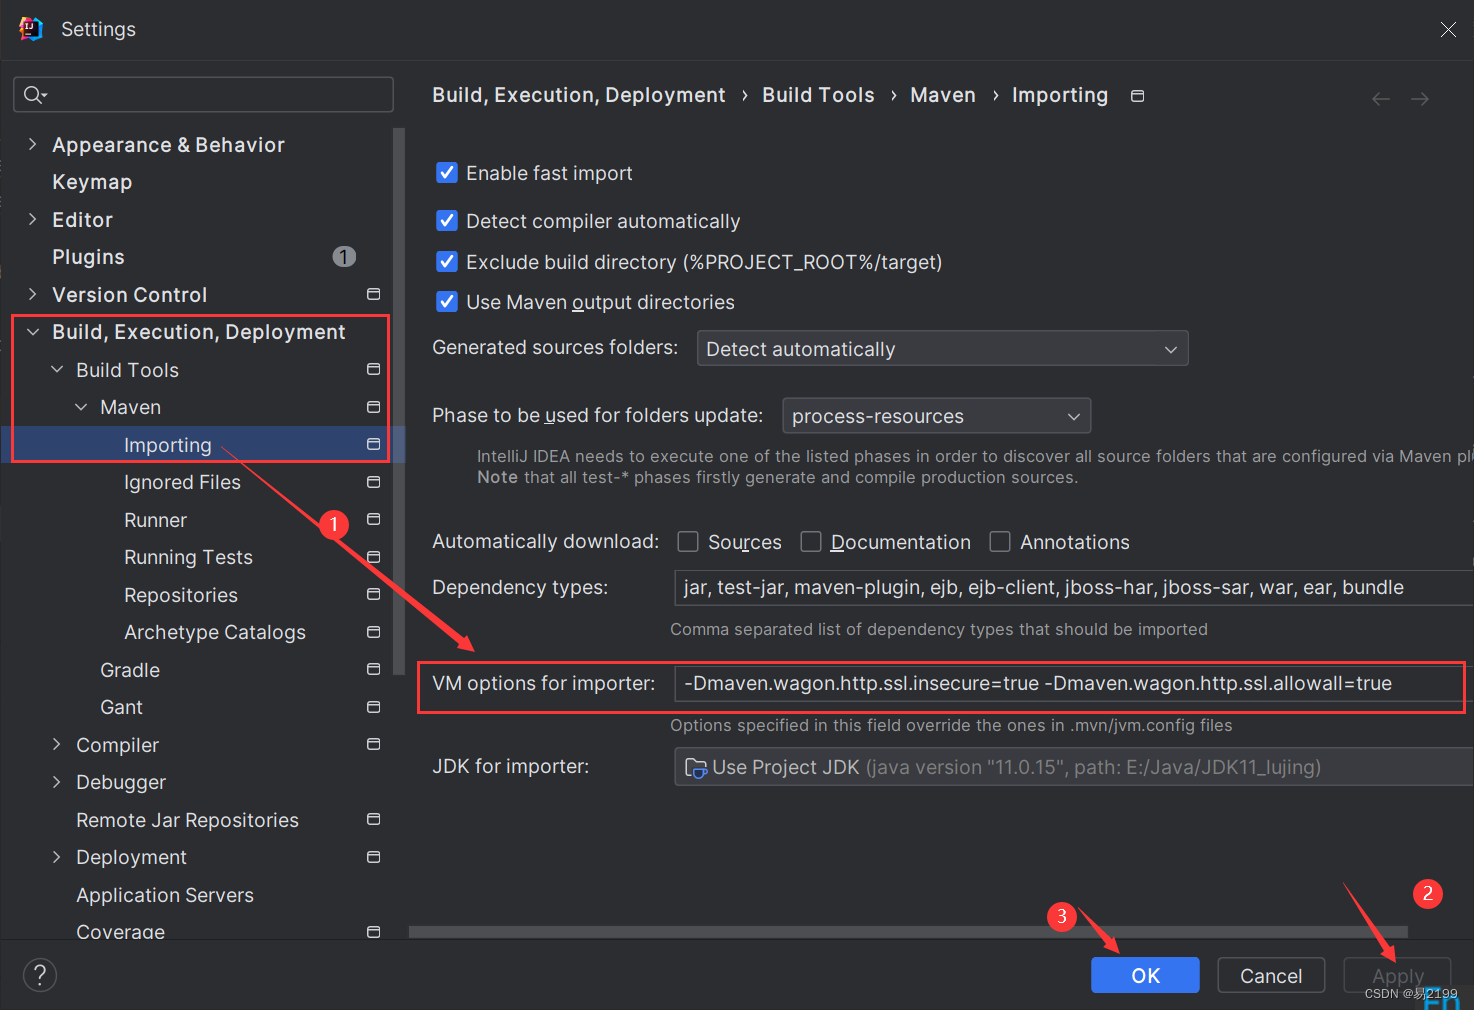Disable the Enable fast import checkbox

[x=446, y=172]
